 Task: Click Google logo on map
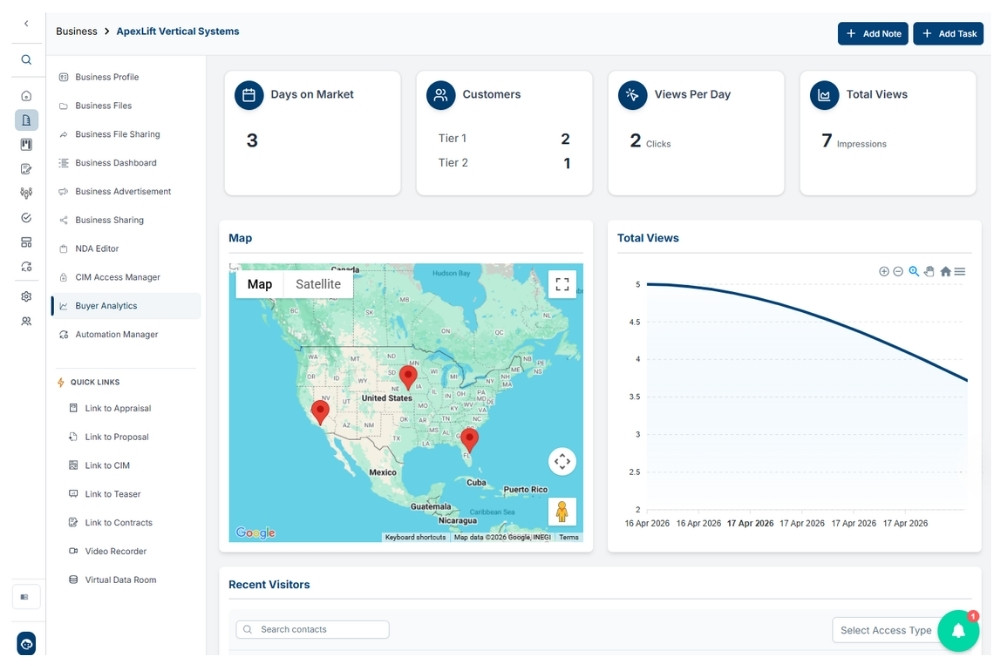pyautogui.click(x=255, y=532)
